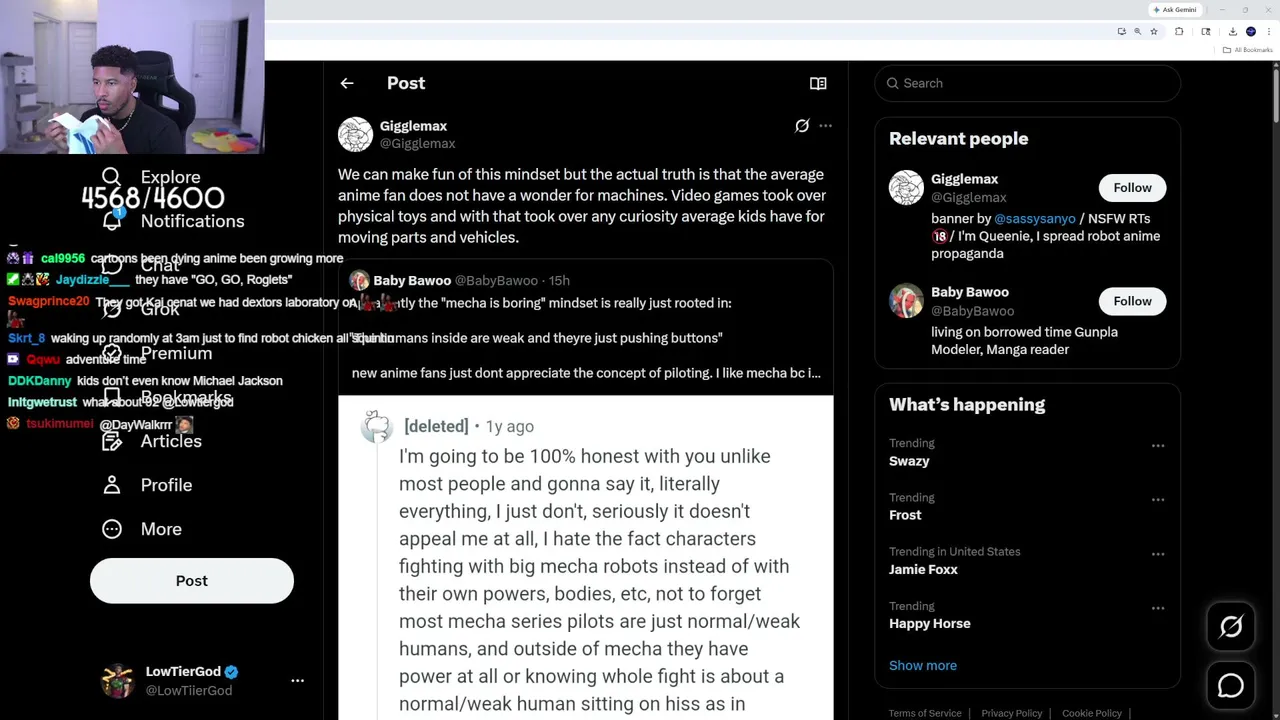Open the @sassysanyo profile link
Viewport: 1280px width, 720px height.
click(x=1034, y=218)
